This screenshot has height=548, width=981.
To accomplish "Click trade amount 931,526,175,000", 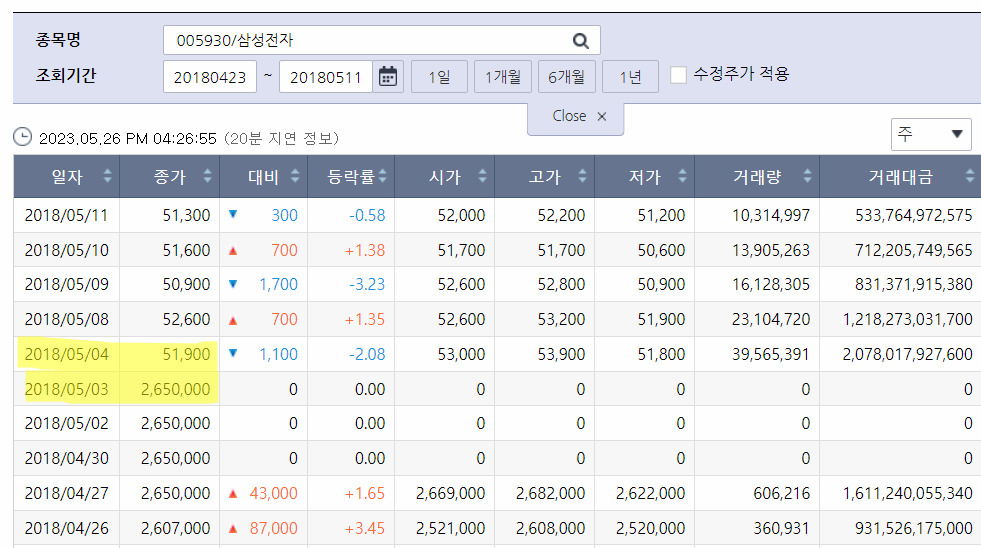I will 913,529.
